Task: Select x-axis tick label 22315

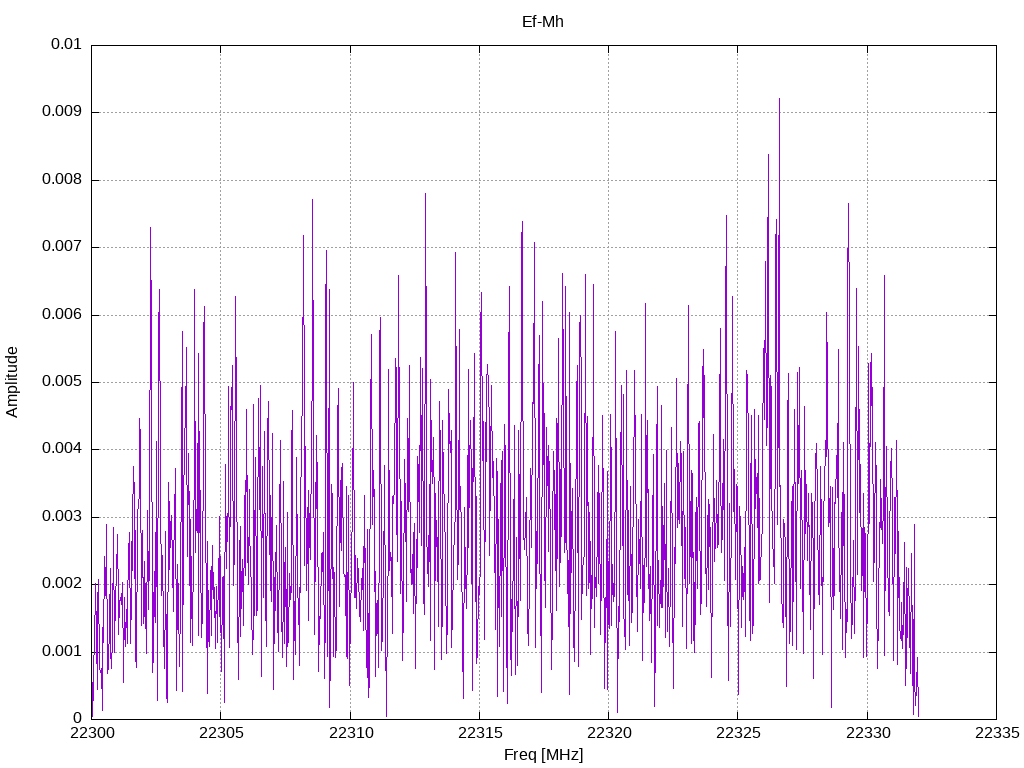Action: pyautogui.click(x=479, y=733)
